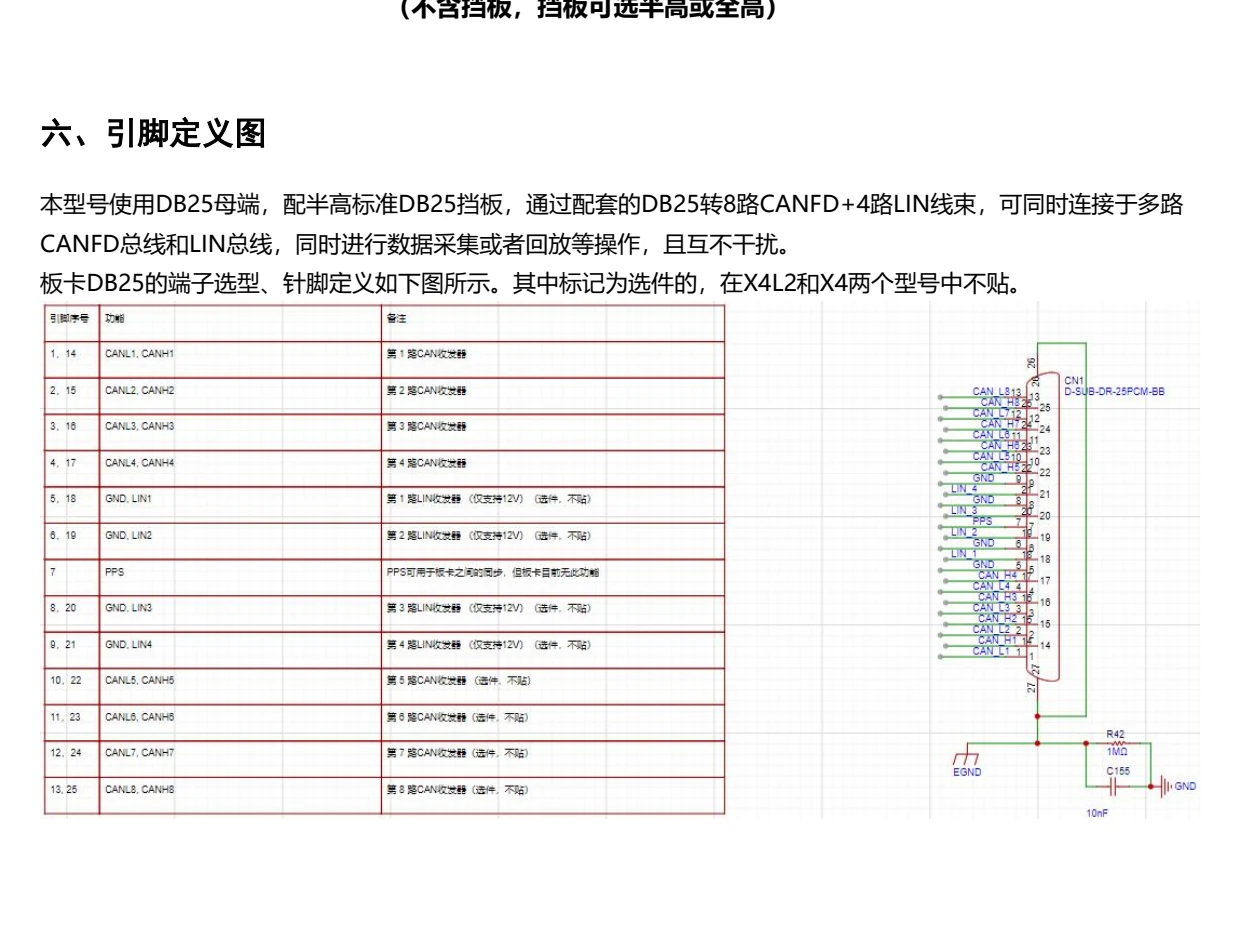Click capacitor label "C155"
The width and height of the screenshot is (1239, 929).
[x=1118, y=771]
